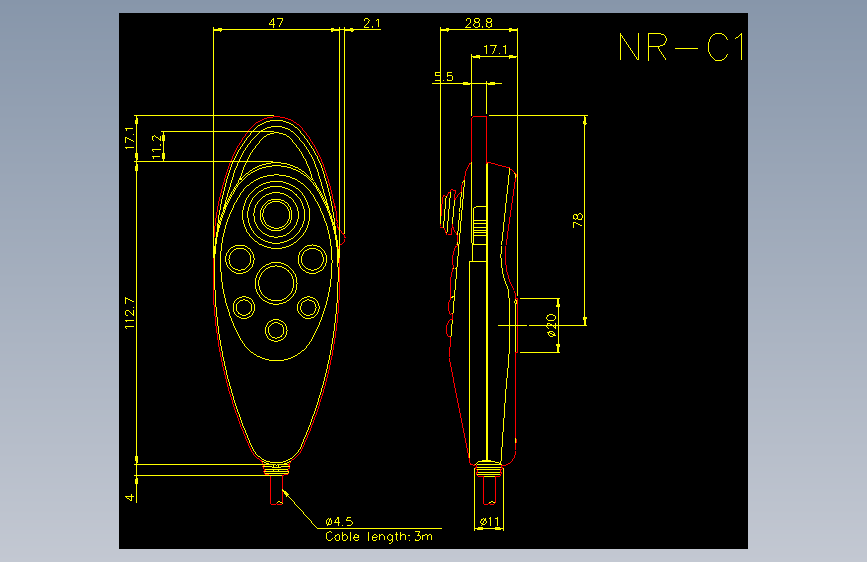Image resolution: width=867 pixels, height=562 pixels.
Task: Select the rotated 17.1 label beside 11.2
Action: click(x=129, y=138)
